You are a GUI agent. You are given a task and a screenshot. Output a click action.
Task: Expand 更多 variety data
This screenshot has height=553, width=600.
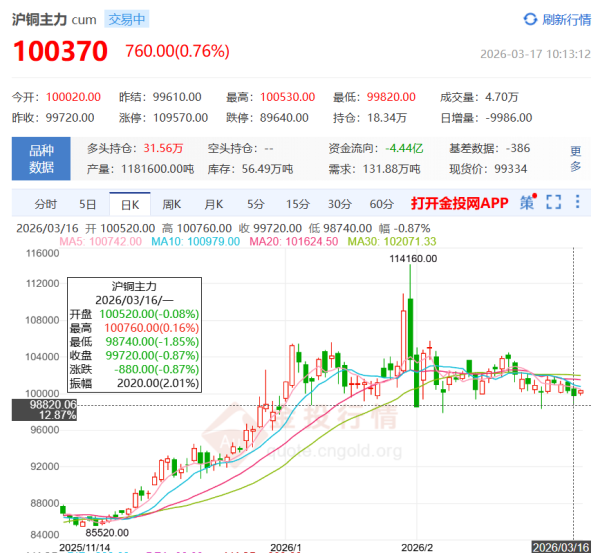point(576,159)
